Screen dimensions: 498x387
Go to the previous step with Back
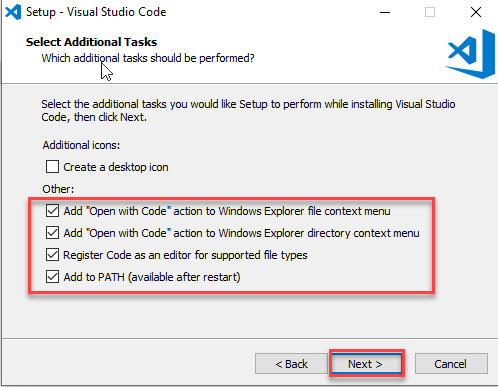[291, 364]
